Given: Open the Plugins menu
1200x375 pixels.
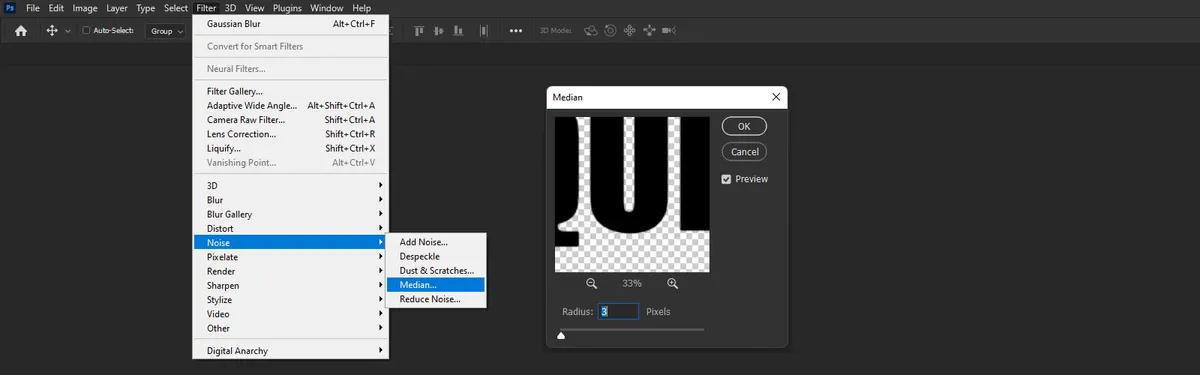Looking at the screenshot, I should (287, 8).
